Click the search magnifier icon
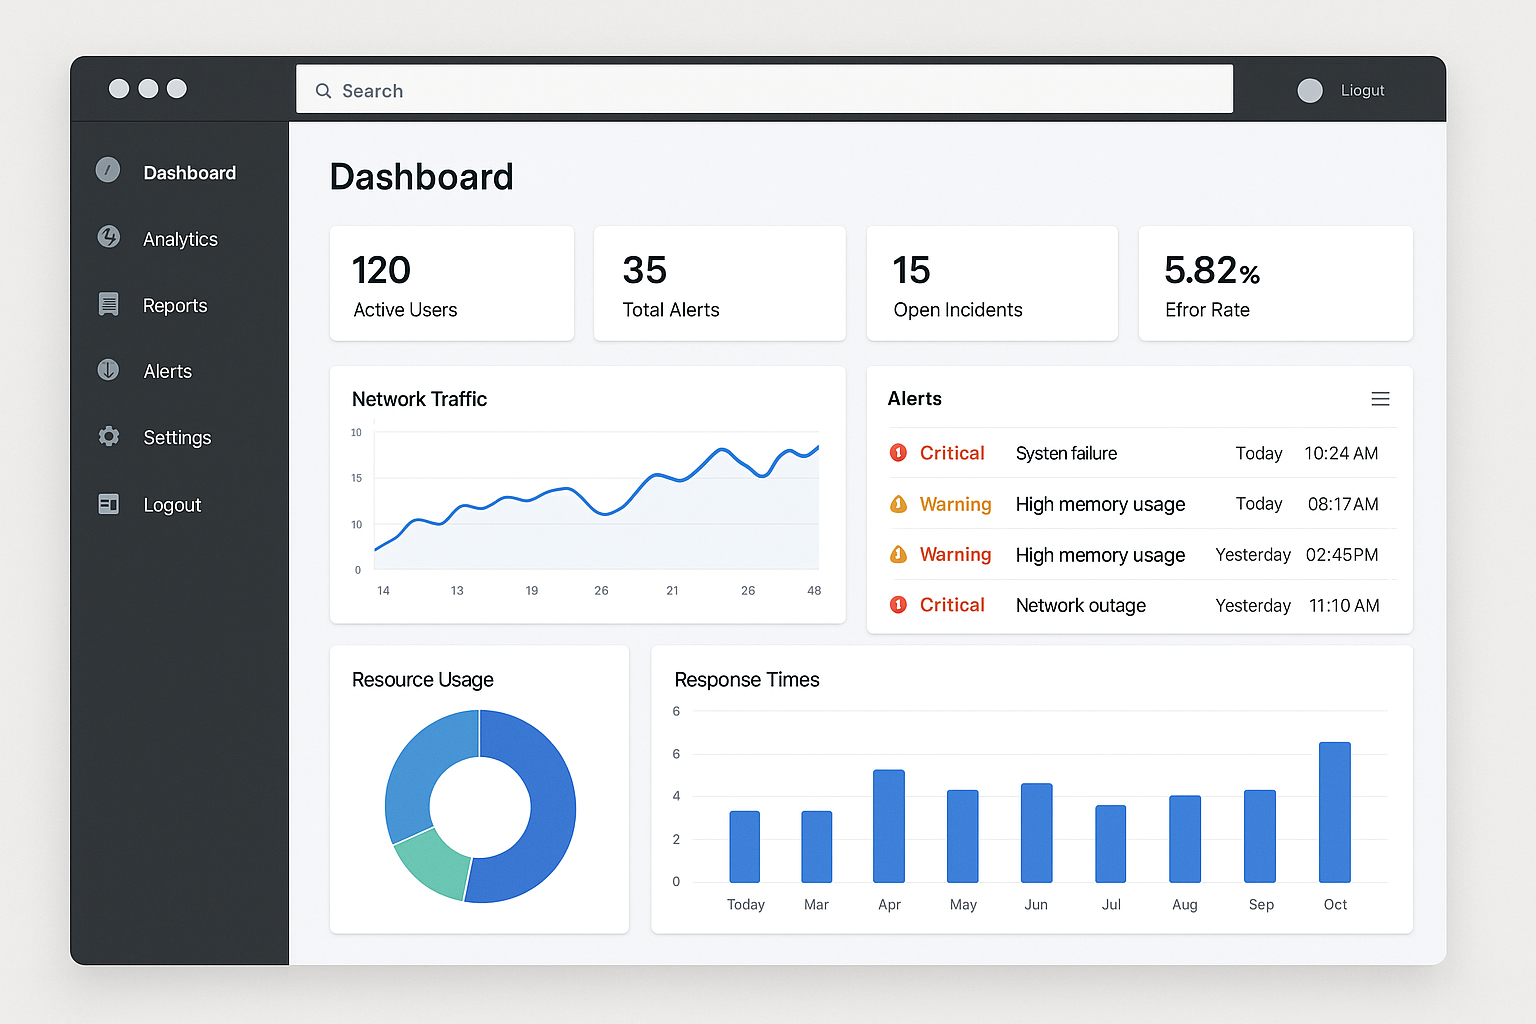The height and width of the screenshot is (1024, 1536). [323, 91]
